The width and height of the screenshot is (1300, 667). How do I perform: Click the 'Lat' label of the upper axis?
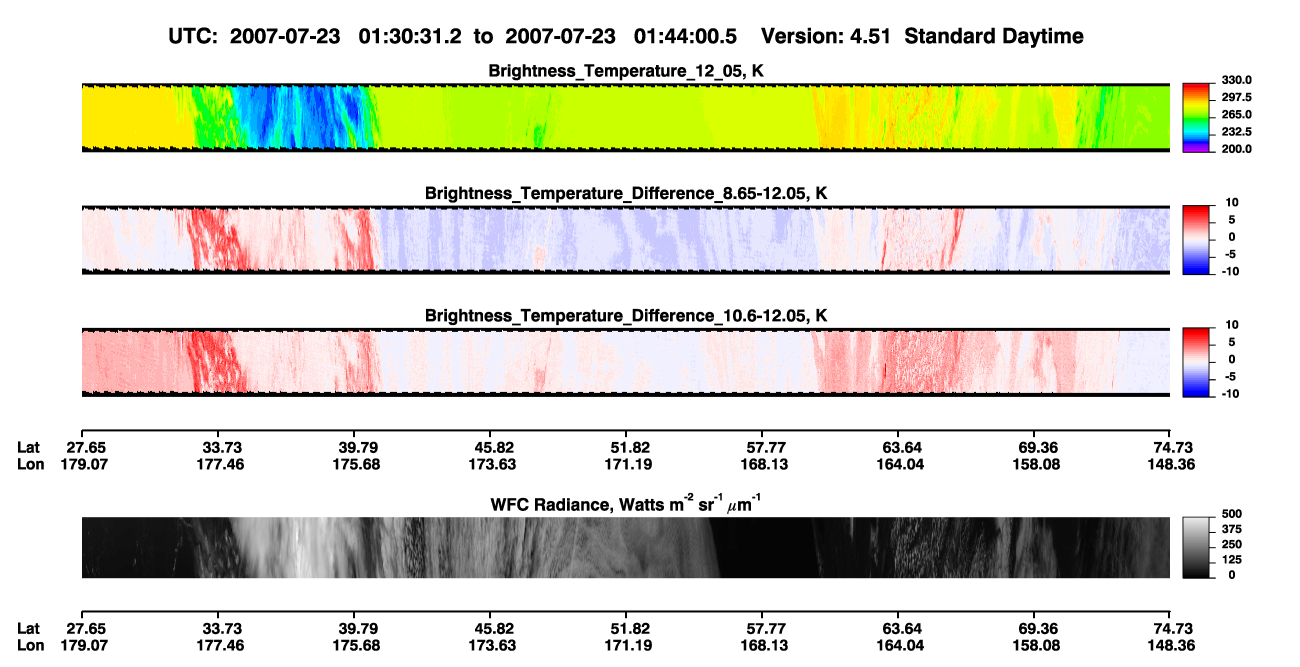point(29,447)
